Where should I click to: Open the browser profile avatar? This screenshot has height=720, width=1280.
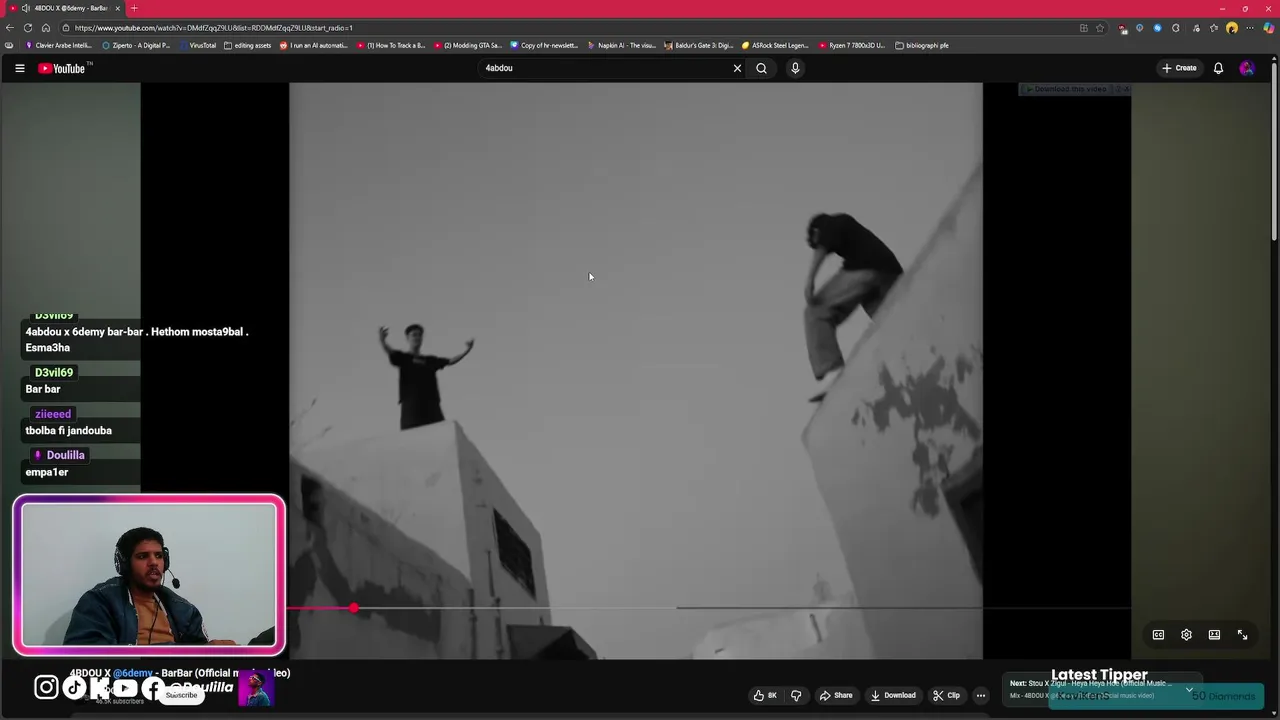(1232, 28)
